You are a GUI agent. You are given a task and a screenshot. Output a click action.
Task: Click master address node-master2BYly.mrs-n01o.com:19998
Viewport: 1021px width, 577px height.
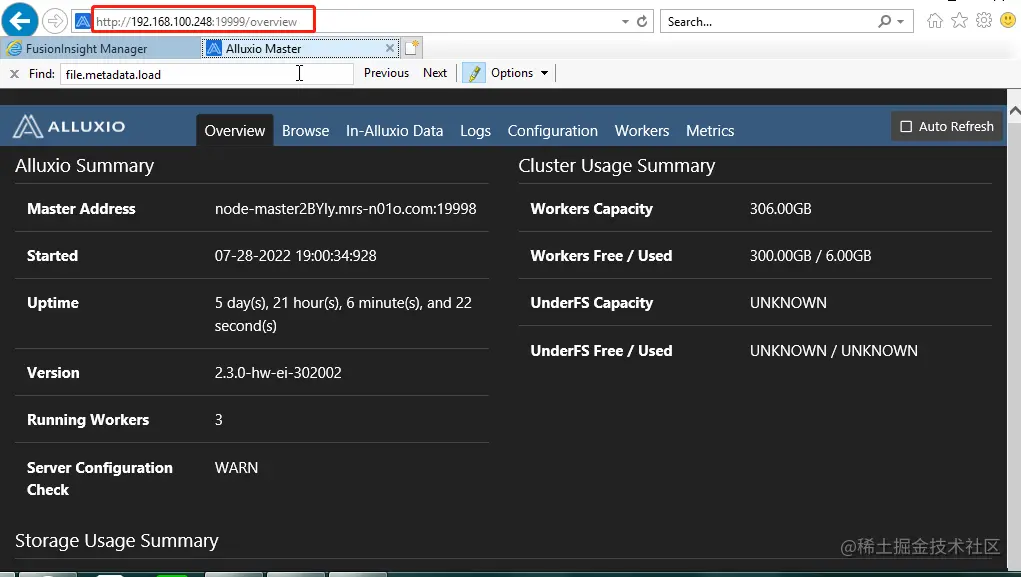(346, 208)
